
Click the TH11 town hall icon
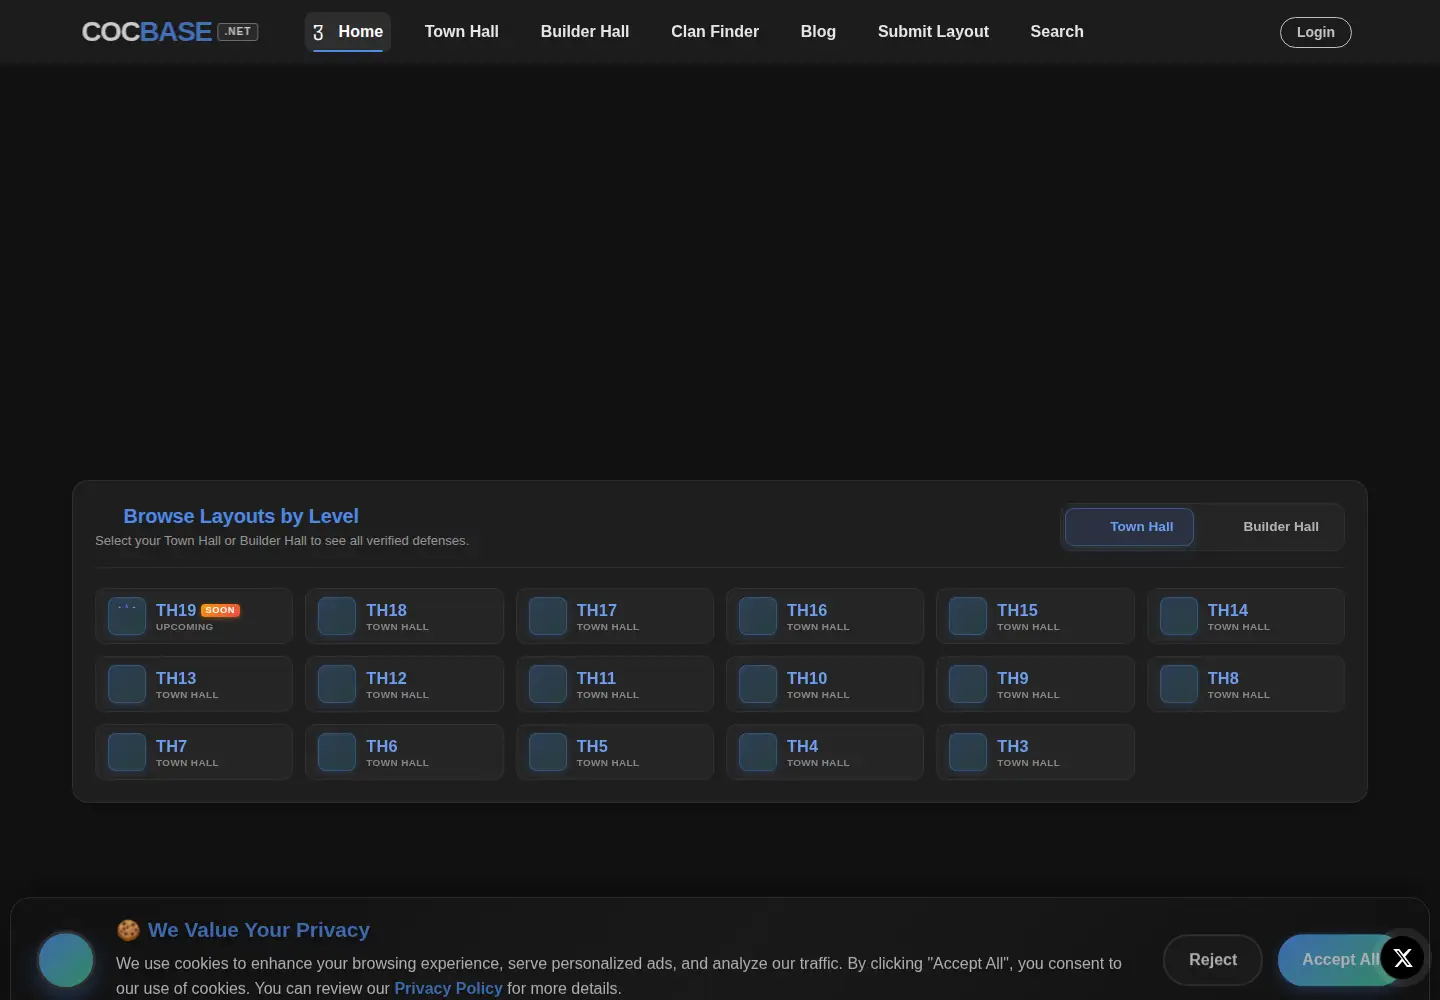click(548, 684)
